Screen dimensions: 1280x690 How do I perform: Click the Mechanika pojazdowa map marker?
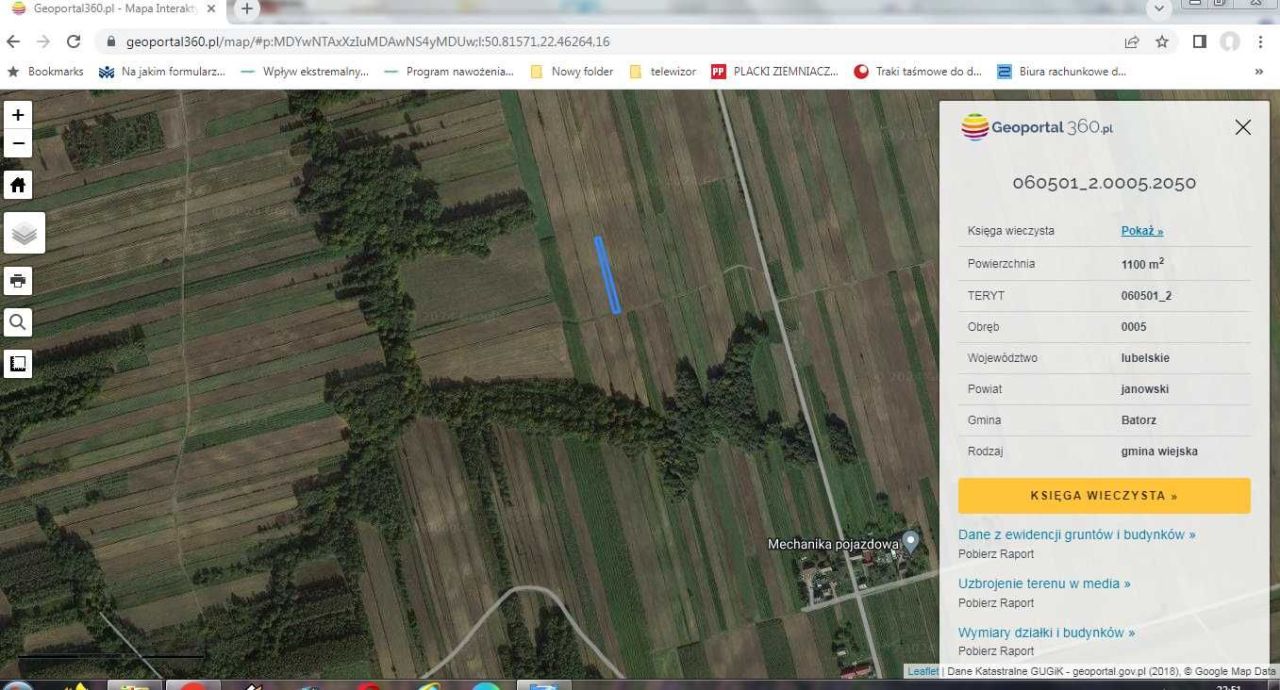click(x=907, y=543)
